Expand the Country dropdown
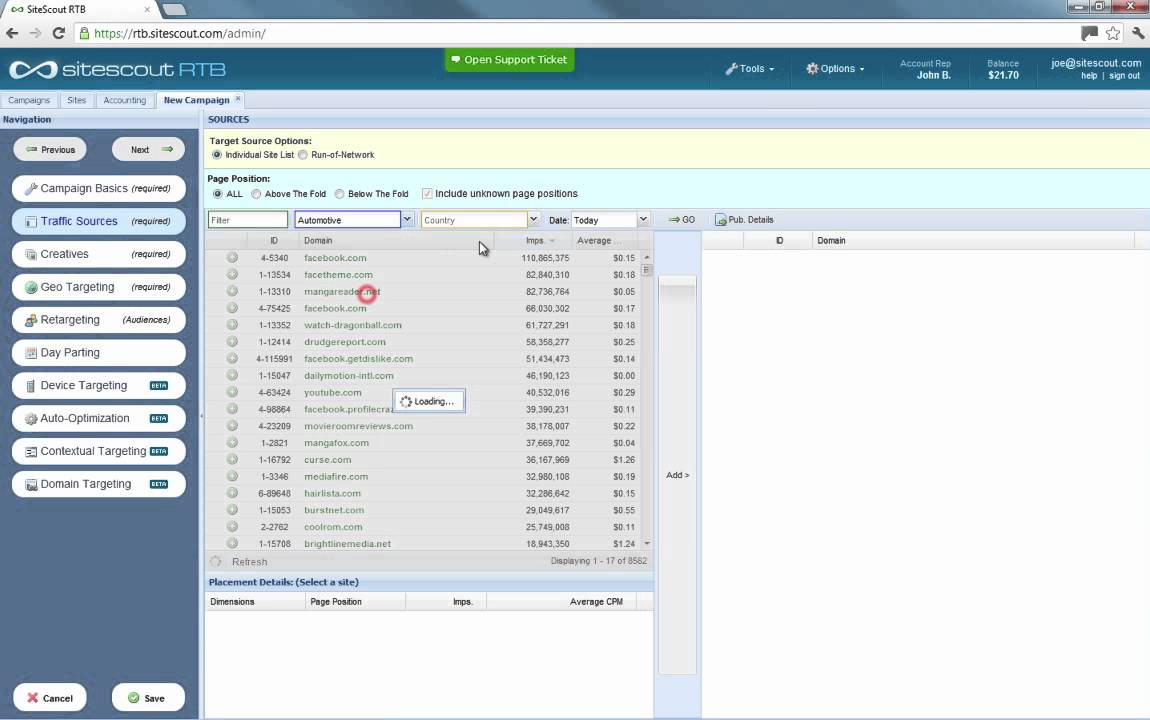 coord(533,219)
